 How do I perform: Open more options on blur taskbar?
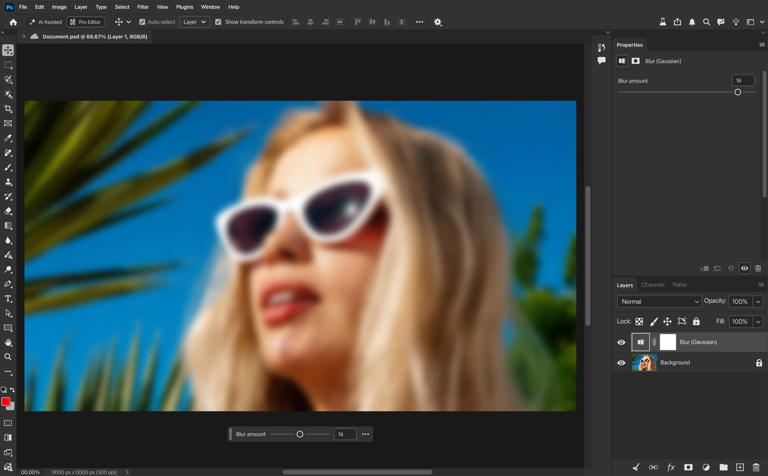tap(365, 434)
